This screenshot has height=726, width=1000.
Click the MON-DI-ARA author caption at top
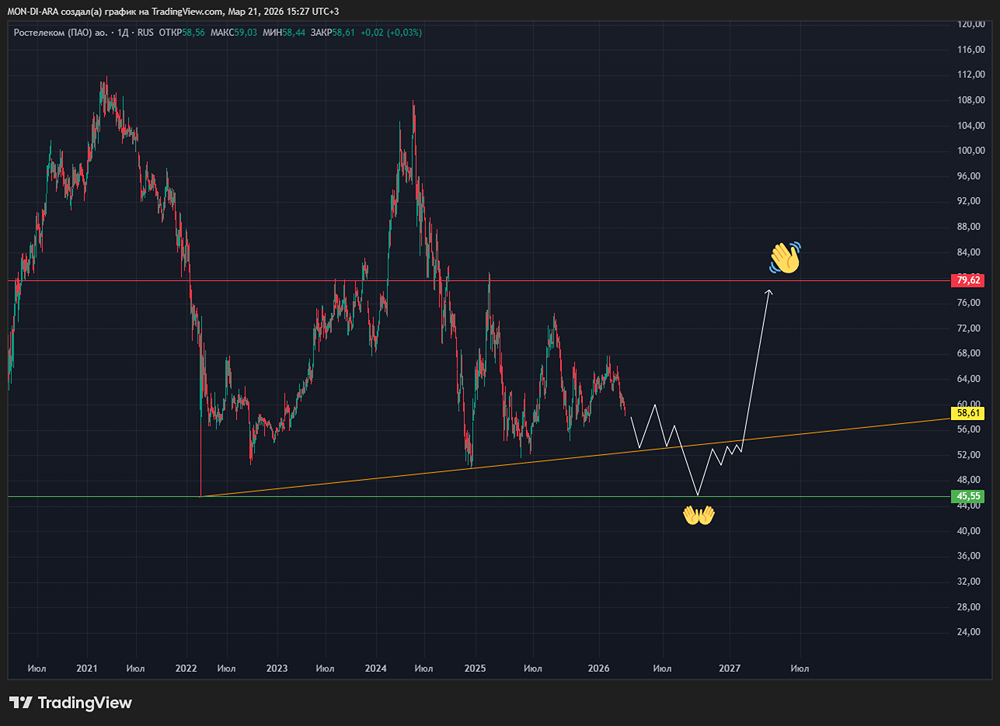(x=173, y=11)
